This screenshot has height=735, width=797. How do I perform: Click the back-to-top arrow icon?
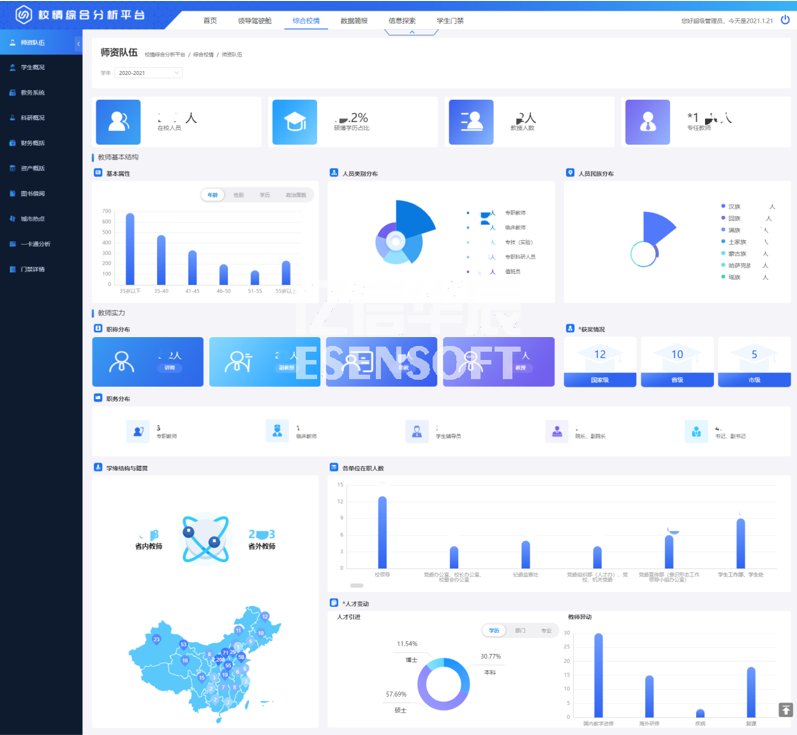(785, 710)
